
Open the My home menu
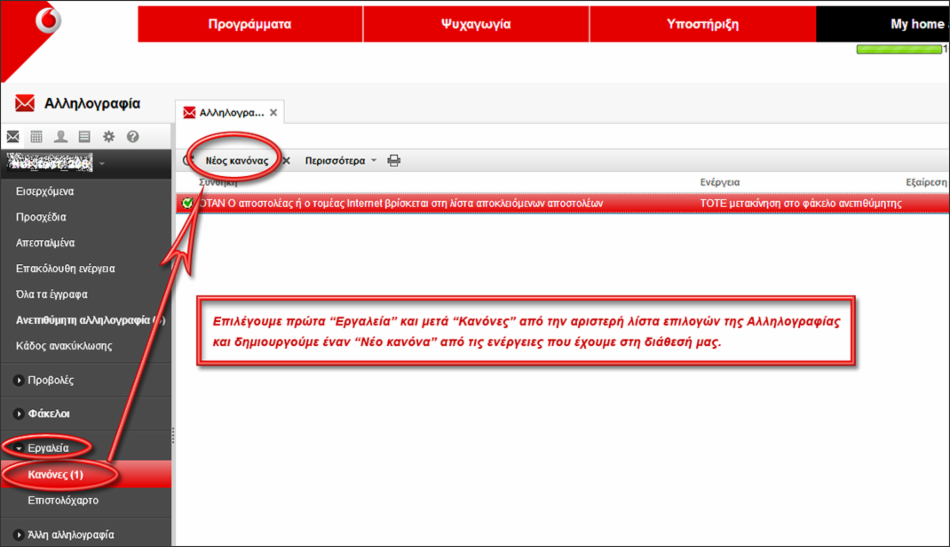click(x=883, y=24)
